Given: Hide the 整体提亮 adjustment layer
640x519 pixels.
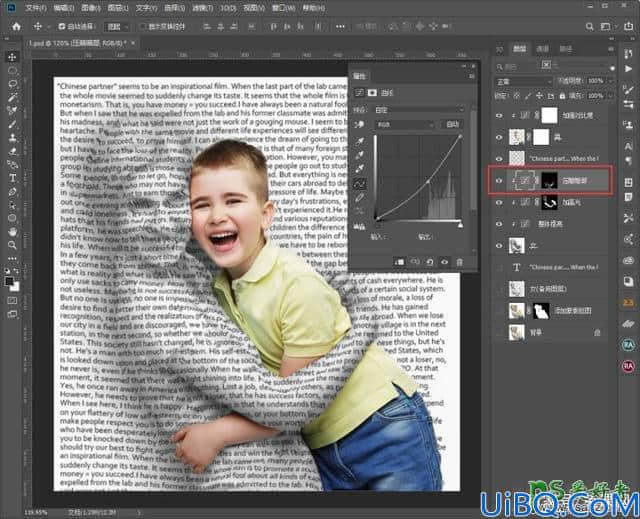Looking at the screenshot, I should [x=499, y=224].
